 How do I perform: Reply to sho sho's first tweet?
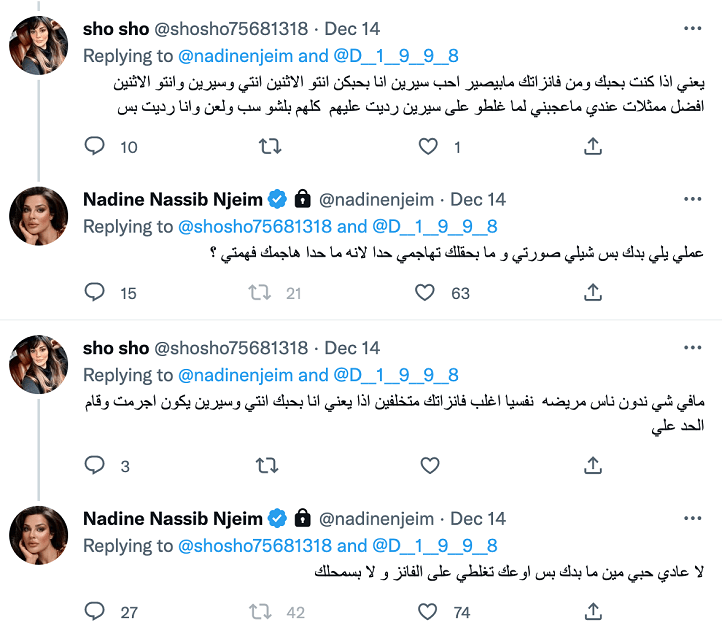95,147
